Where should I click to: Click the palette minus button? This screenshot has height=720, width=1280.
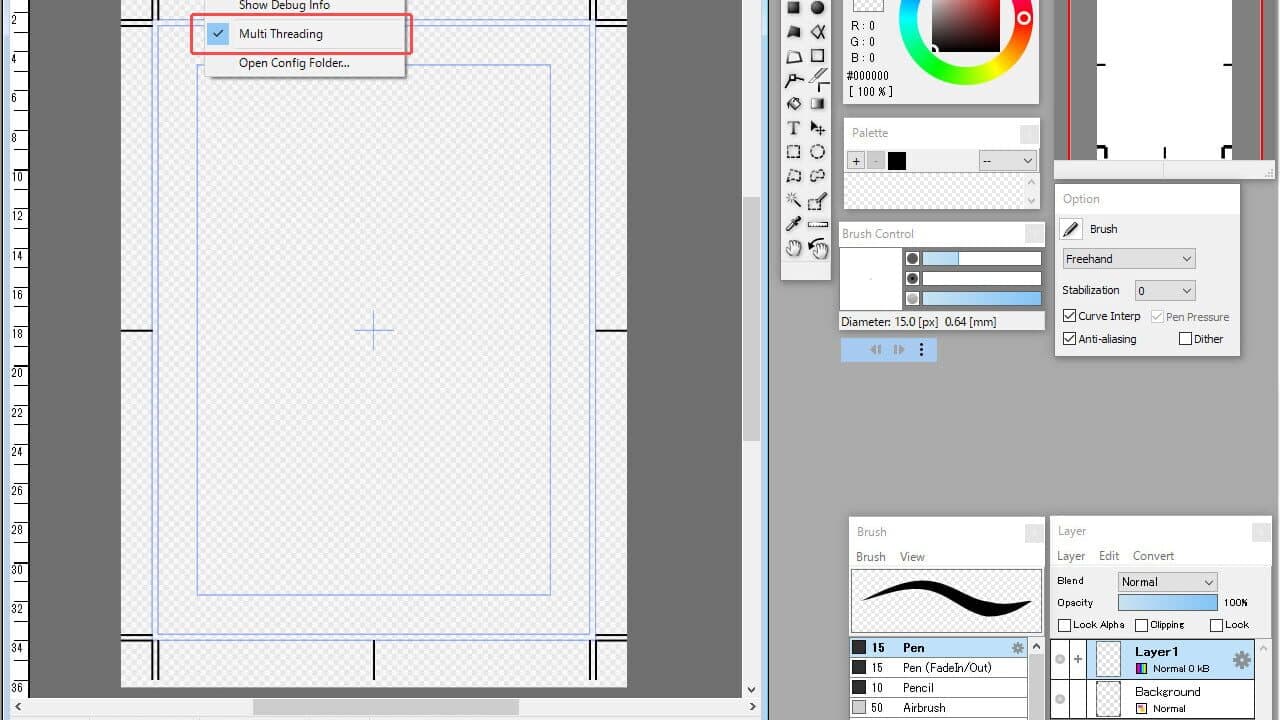pos(875,161)
